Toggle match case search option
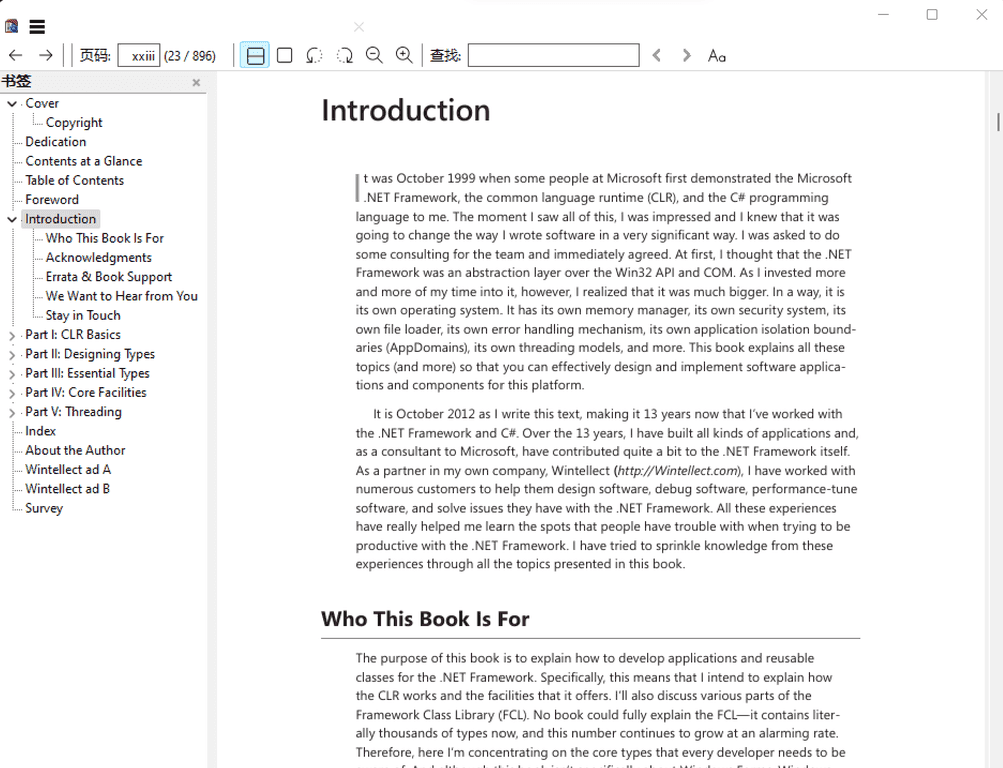The height and width of the screenshot is (768, 1003). tap(716, 56)
